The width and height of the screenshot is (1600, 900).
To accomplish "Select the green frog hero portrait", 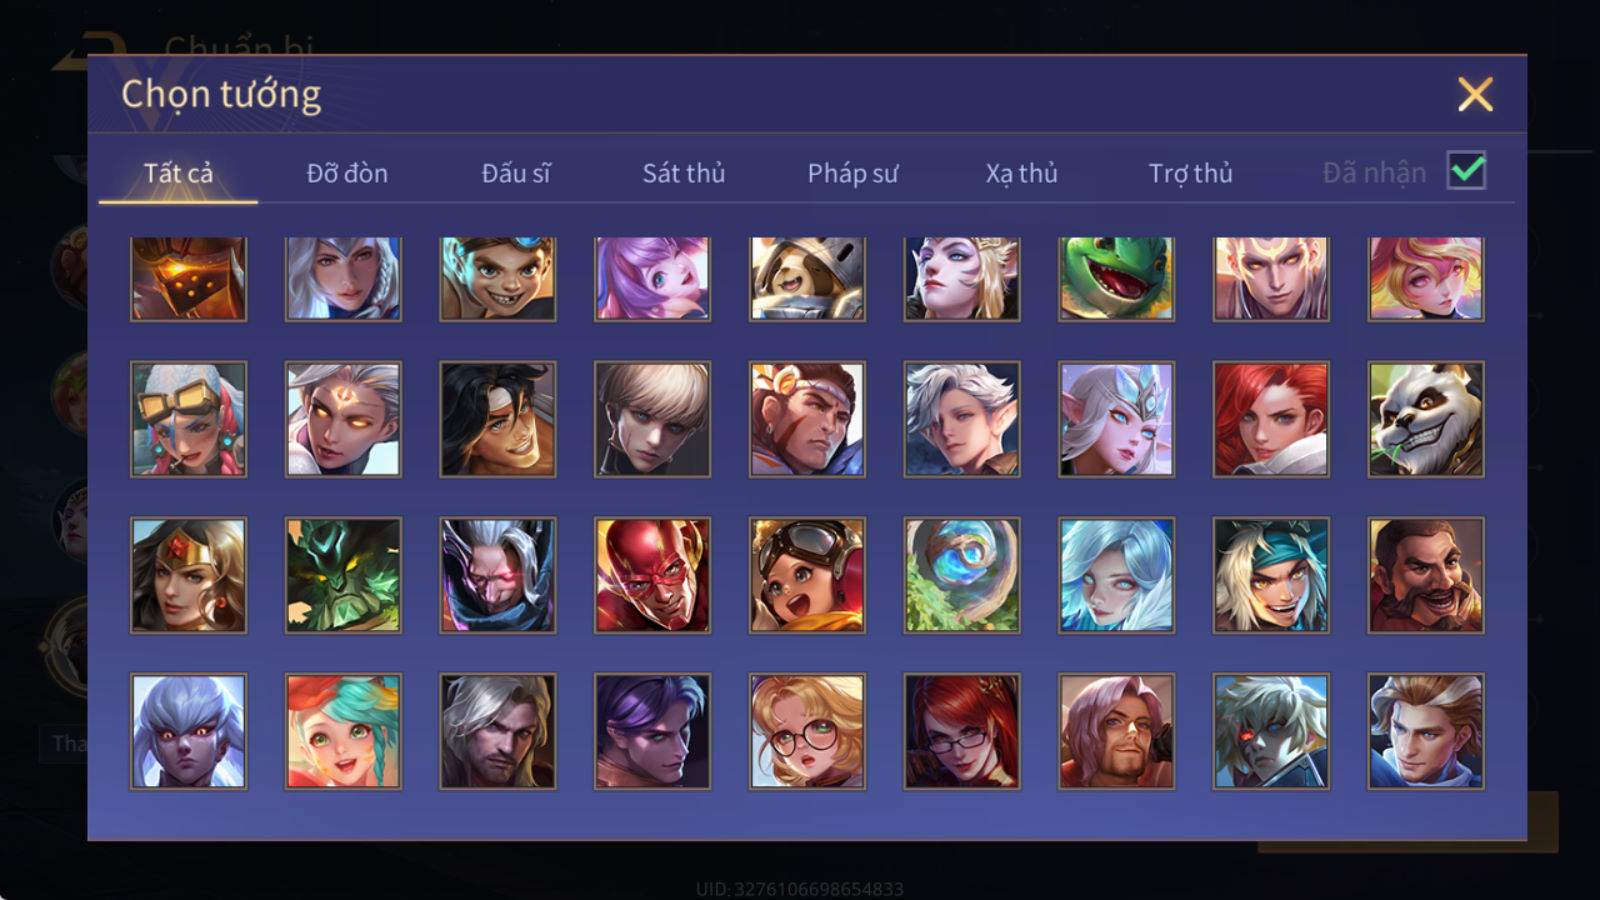I will coord(1116,279).
